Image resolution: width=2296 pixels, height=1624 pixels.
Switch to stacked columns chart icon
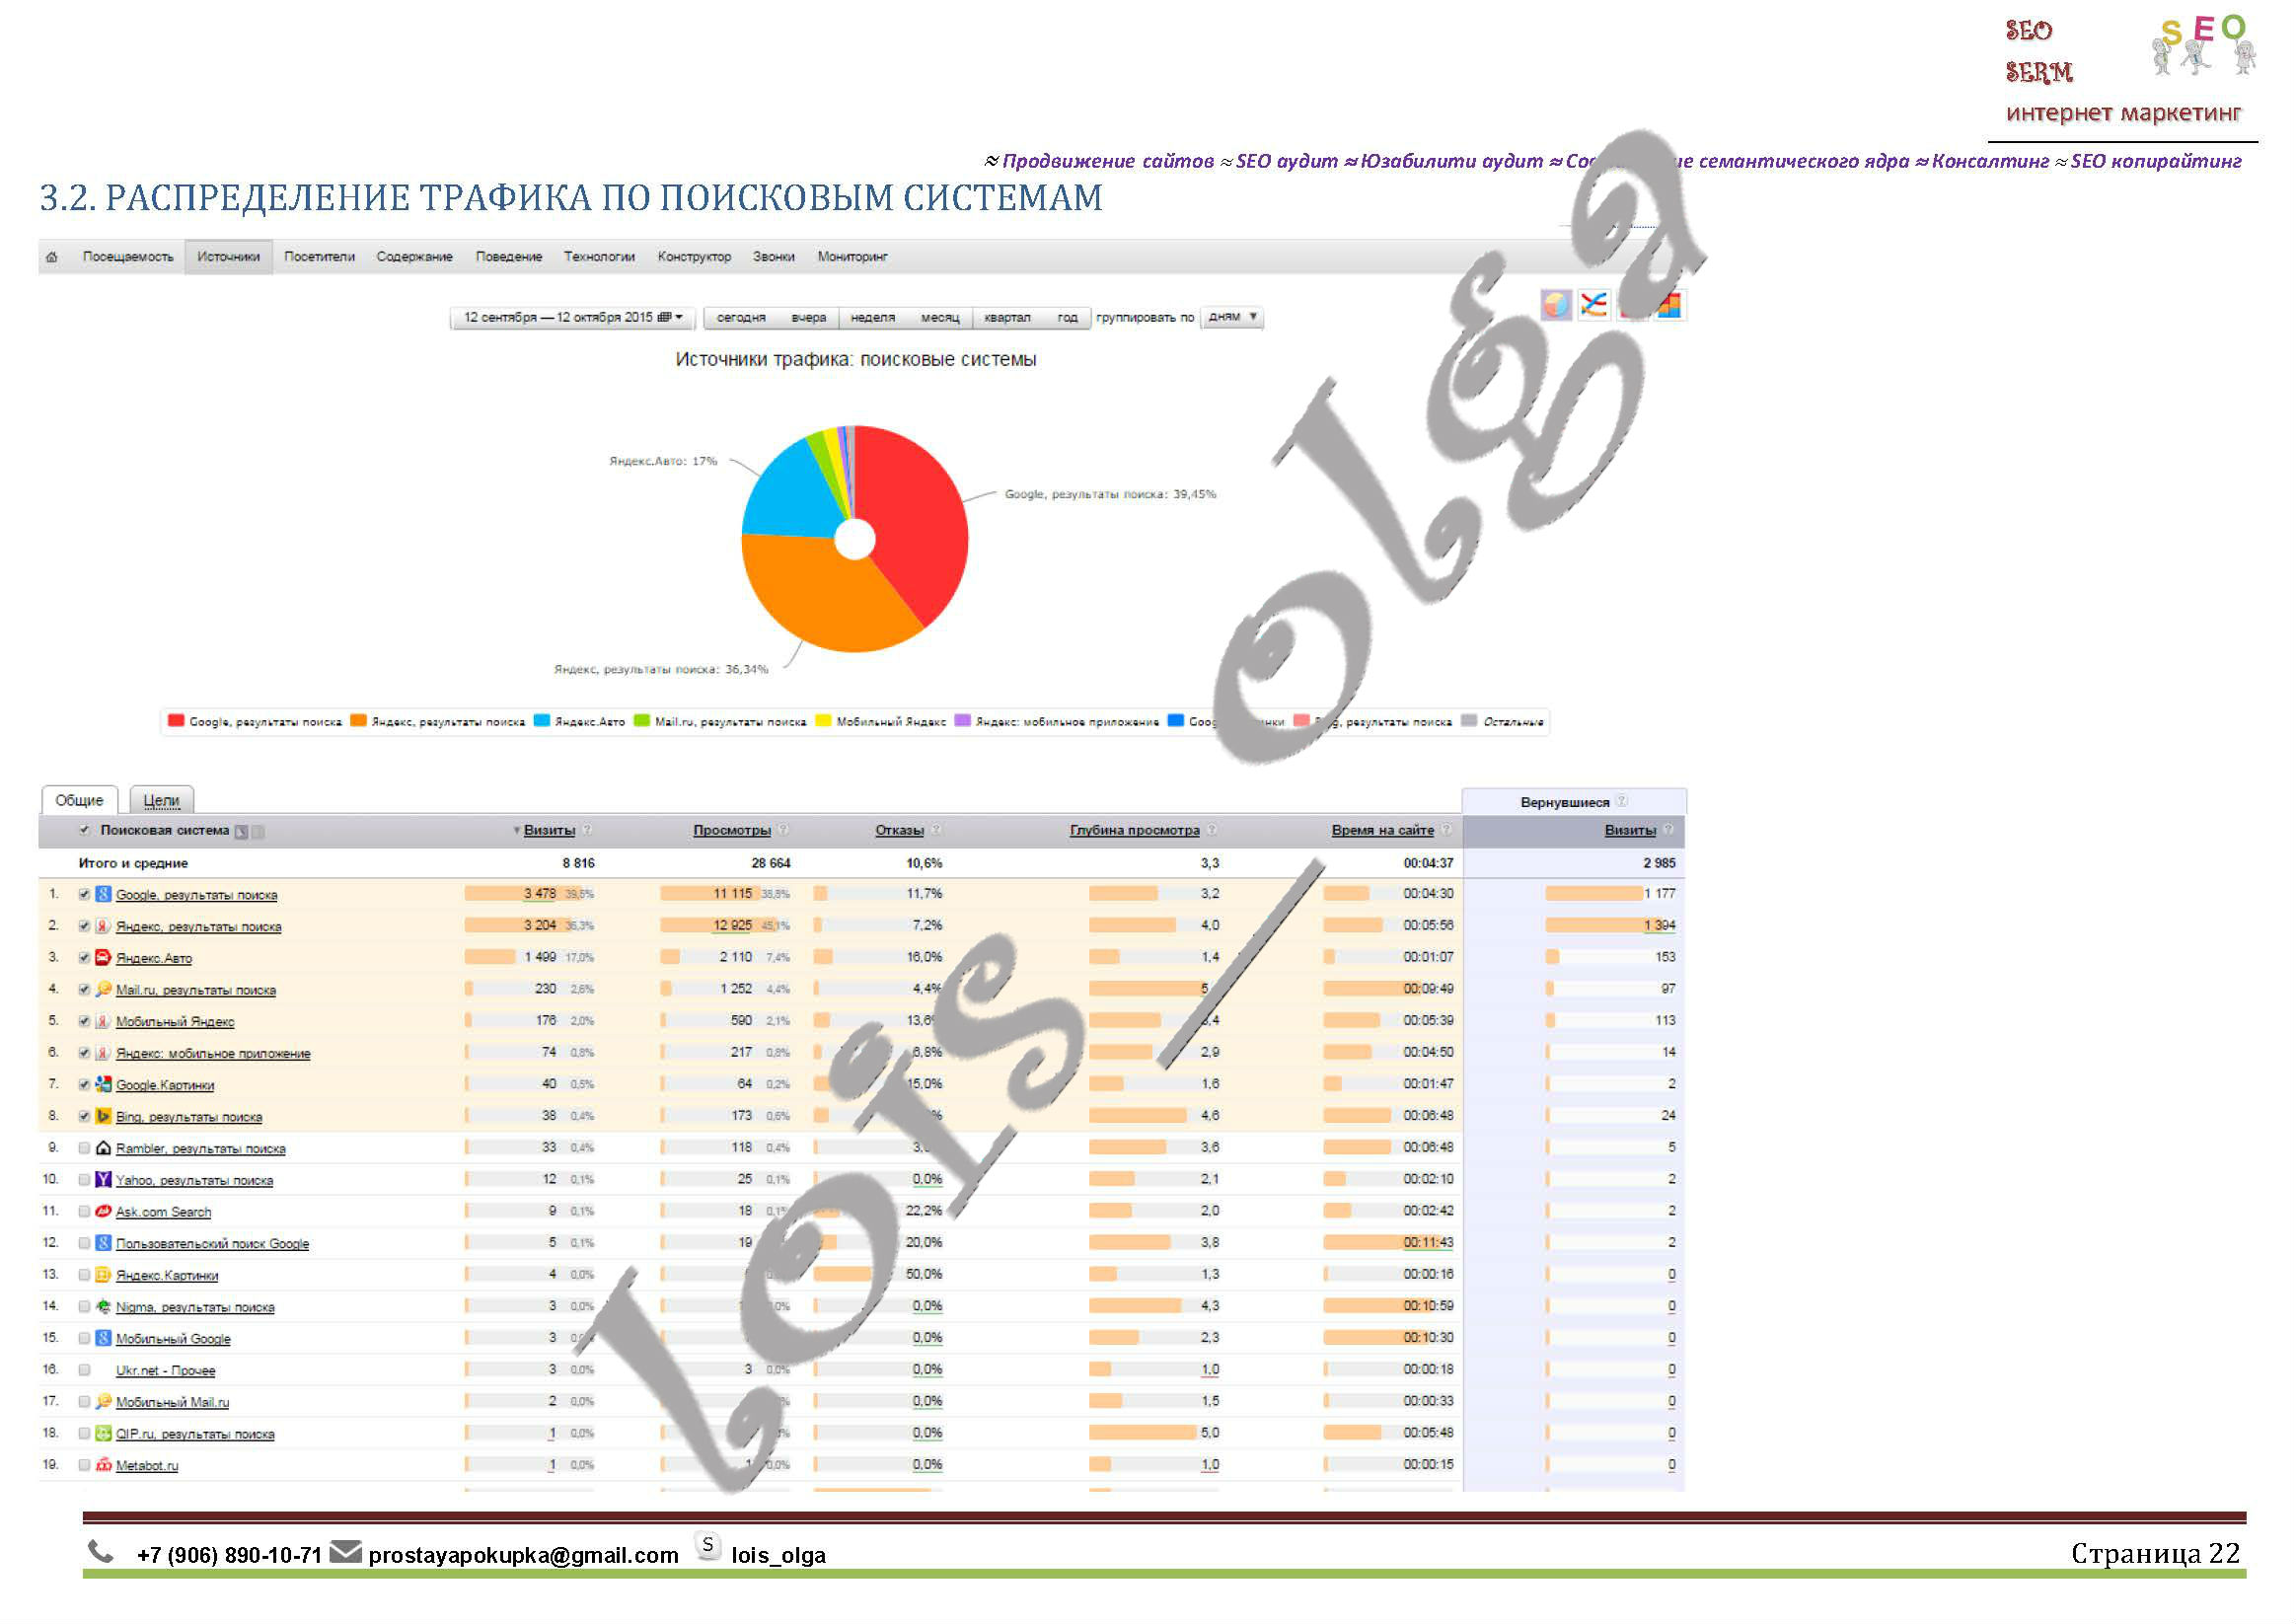point(1670,304)
